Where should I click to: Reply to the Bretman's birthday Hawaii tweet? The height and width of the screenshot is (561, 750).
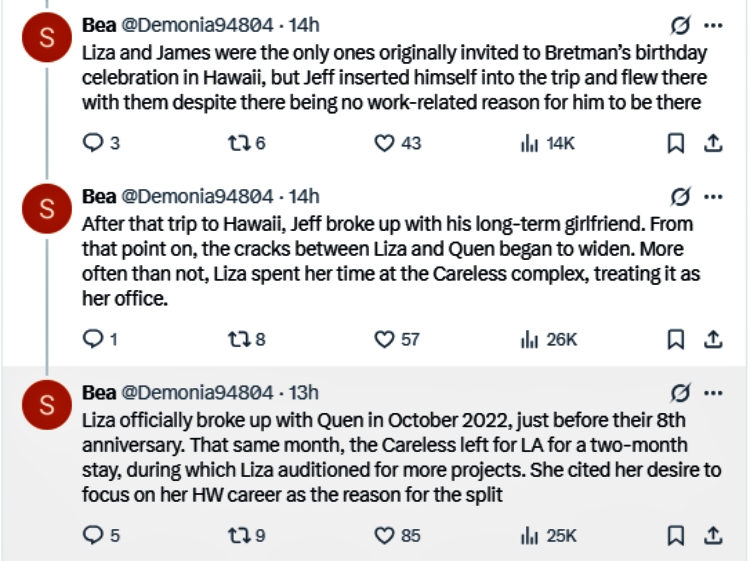click(100, 143)
